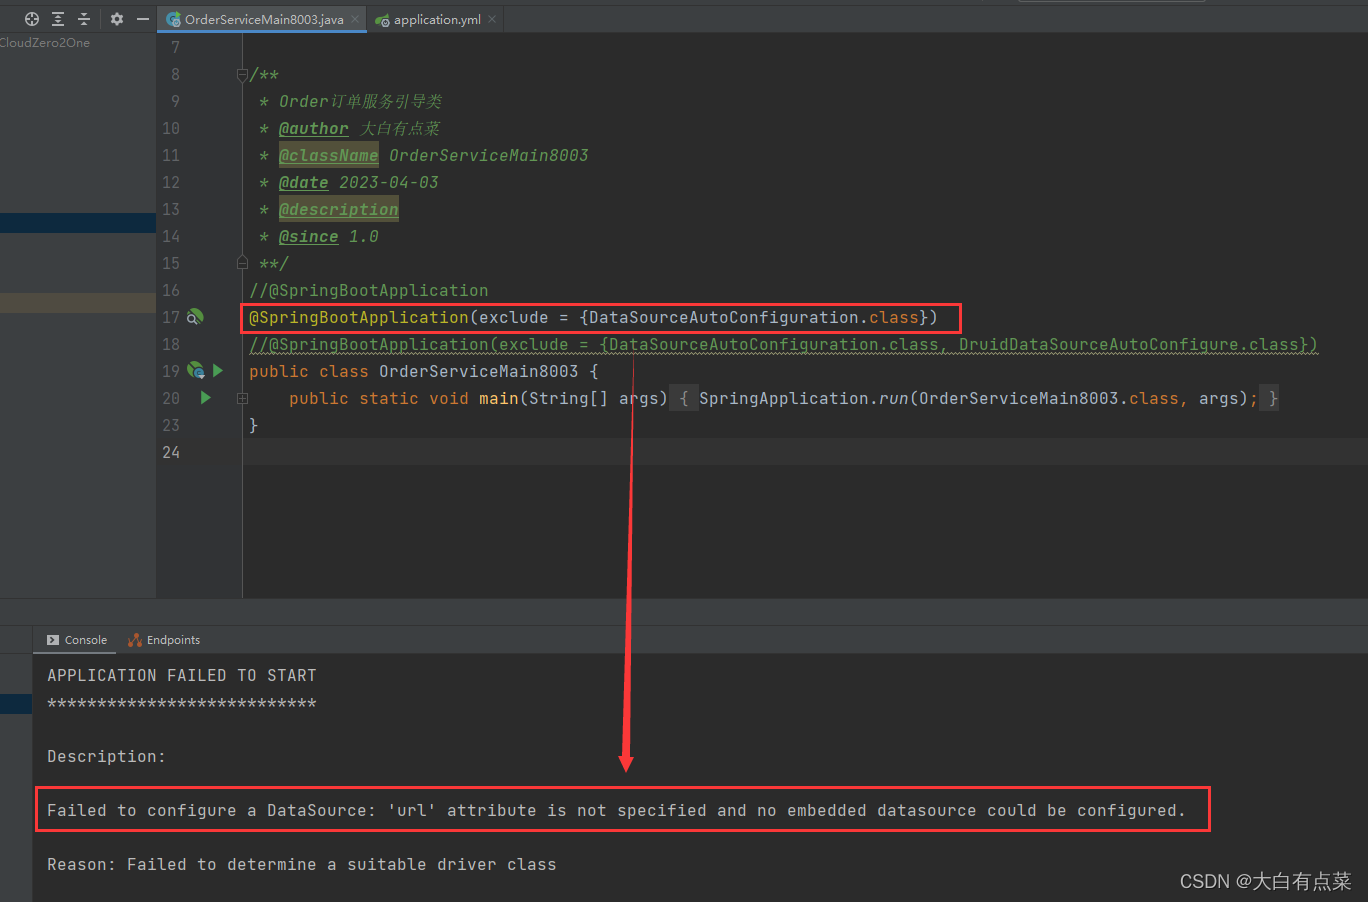Viewport: 1368px width, 902px height.
Task: Click DataSourceAutoConfiguration in line 17
Action: [x=724, y=317]
